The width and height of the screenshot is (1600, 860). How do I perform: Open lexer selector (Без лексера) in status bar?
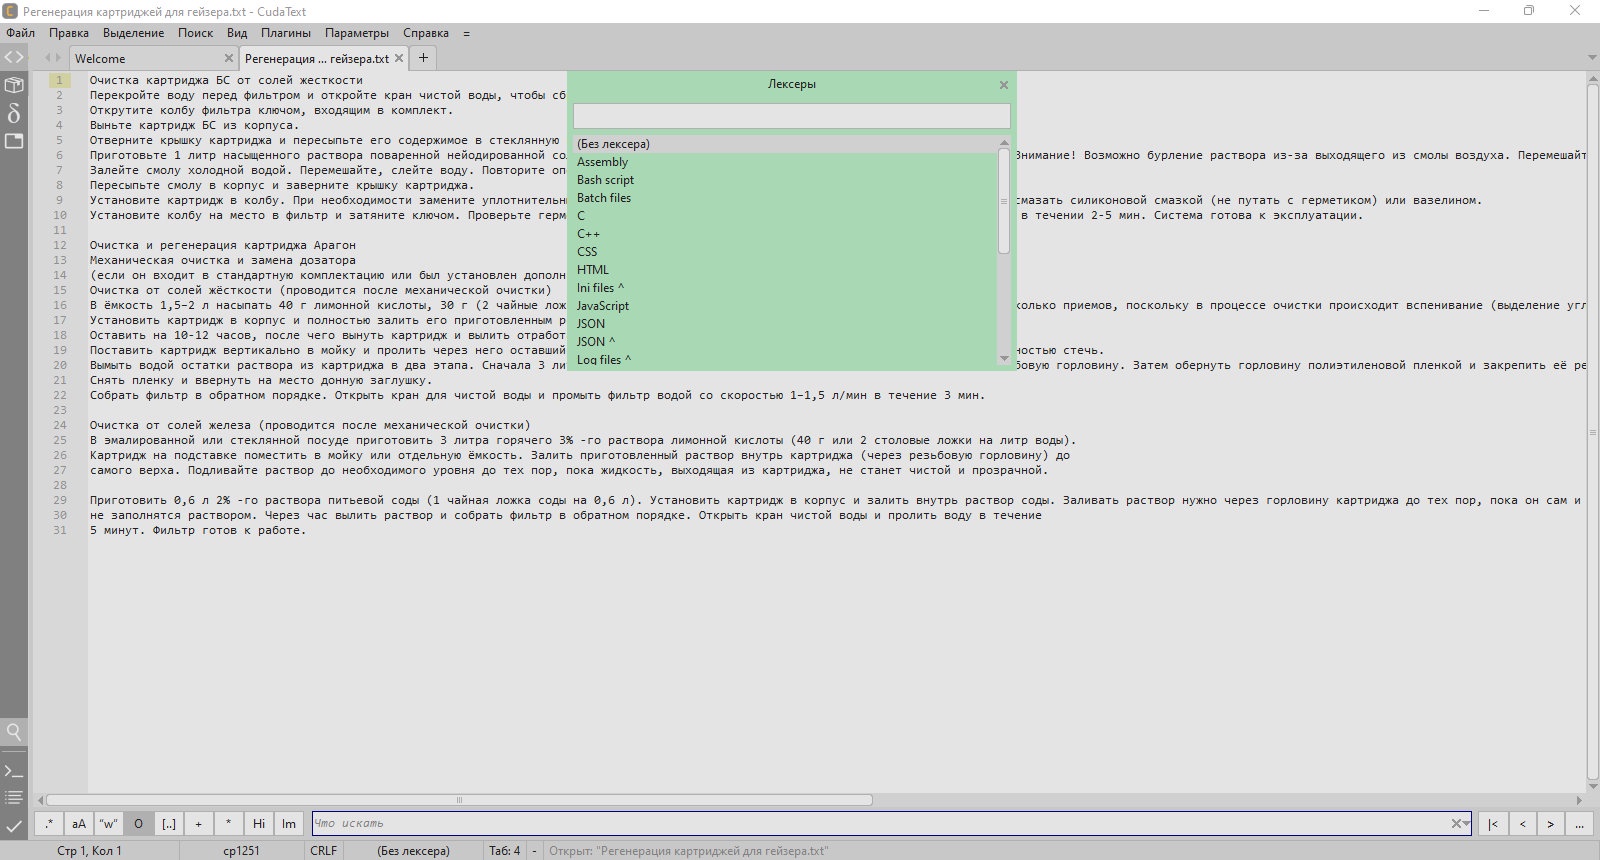pyautogui.click(x=413, y=851)
